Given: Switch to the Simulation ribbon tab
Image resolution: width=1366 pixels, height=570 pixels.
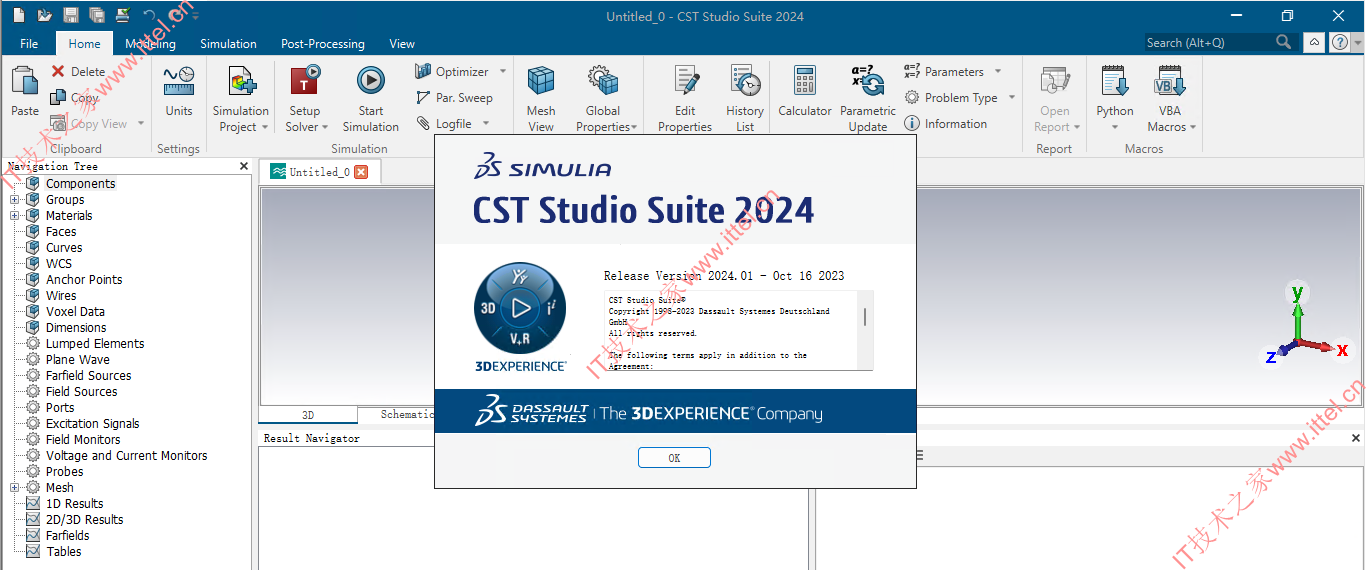Looking at the screenshot, I should 228,44.
